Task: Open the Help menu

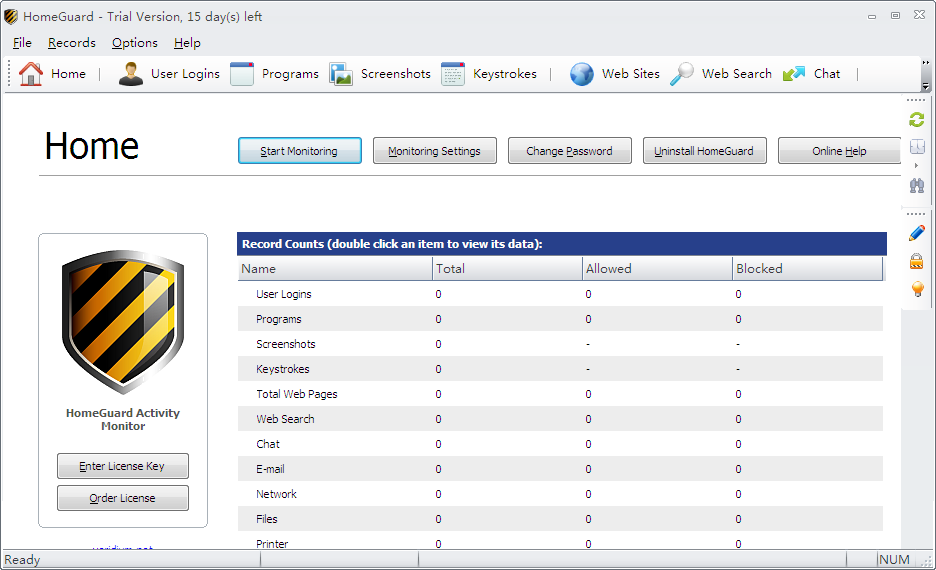Action: (187, 43)
